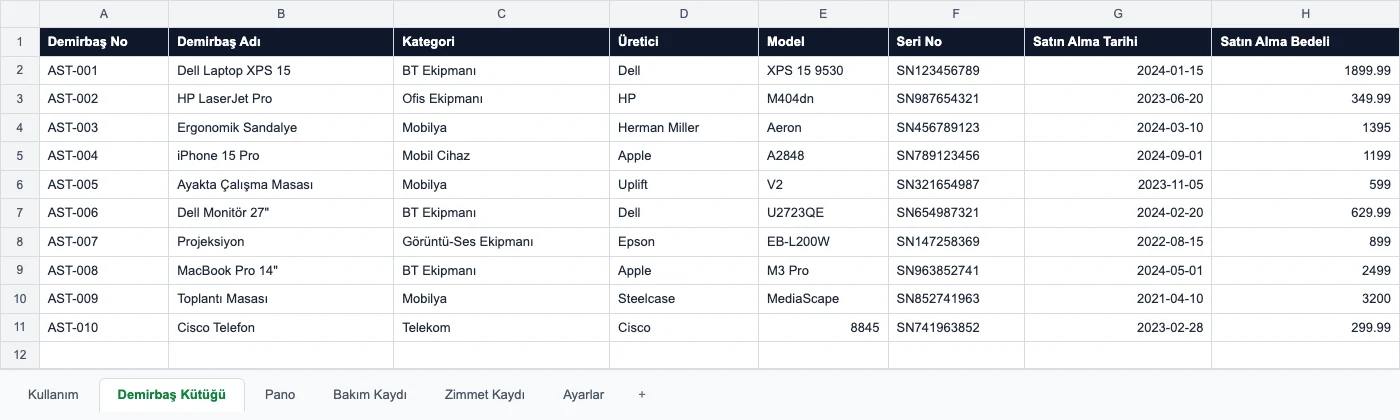Select model cell U2723QE
The height and width of the screenshot is (420, 1400).
tap(823, 213)
